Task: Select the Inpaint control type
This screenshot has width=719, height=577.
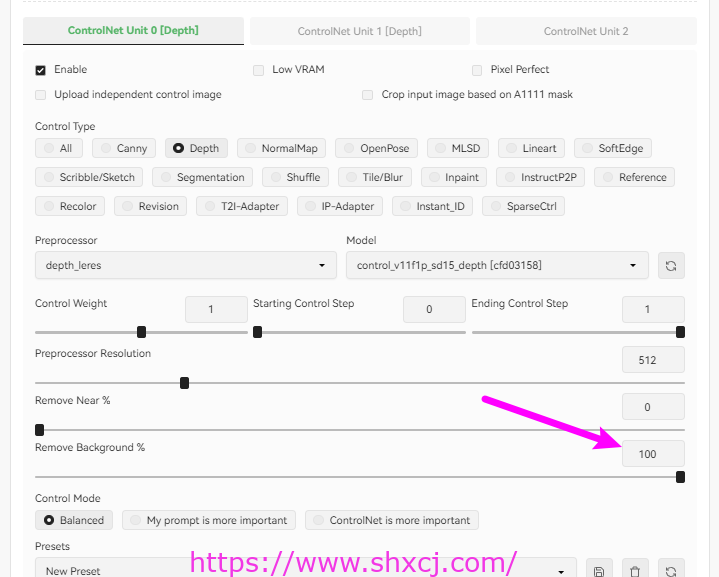Action: click(x=454, y=177)
